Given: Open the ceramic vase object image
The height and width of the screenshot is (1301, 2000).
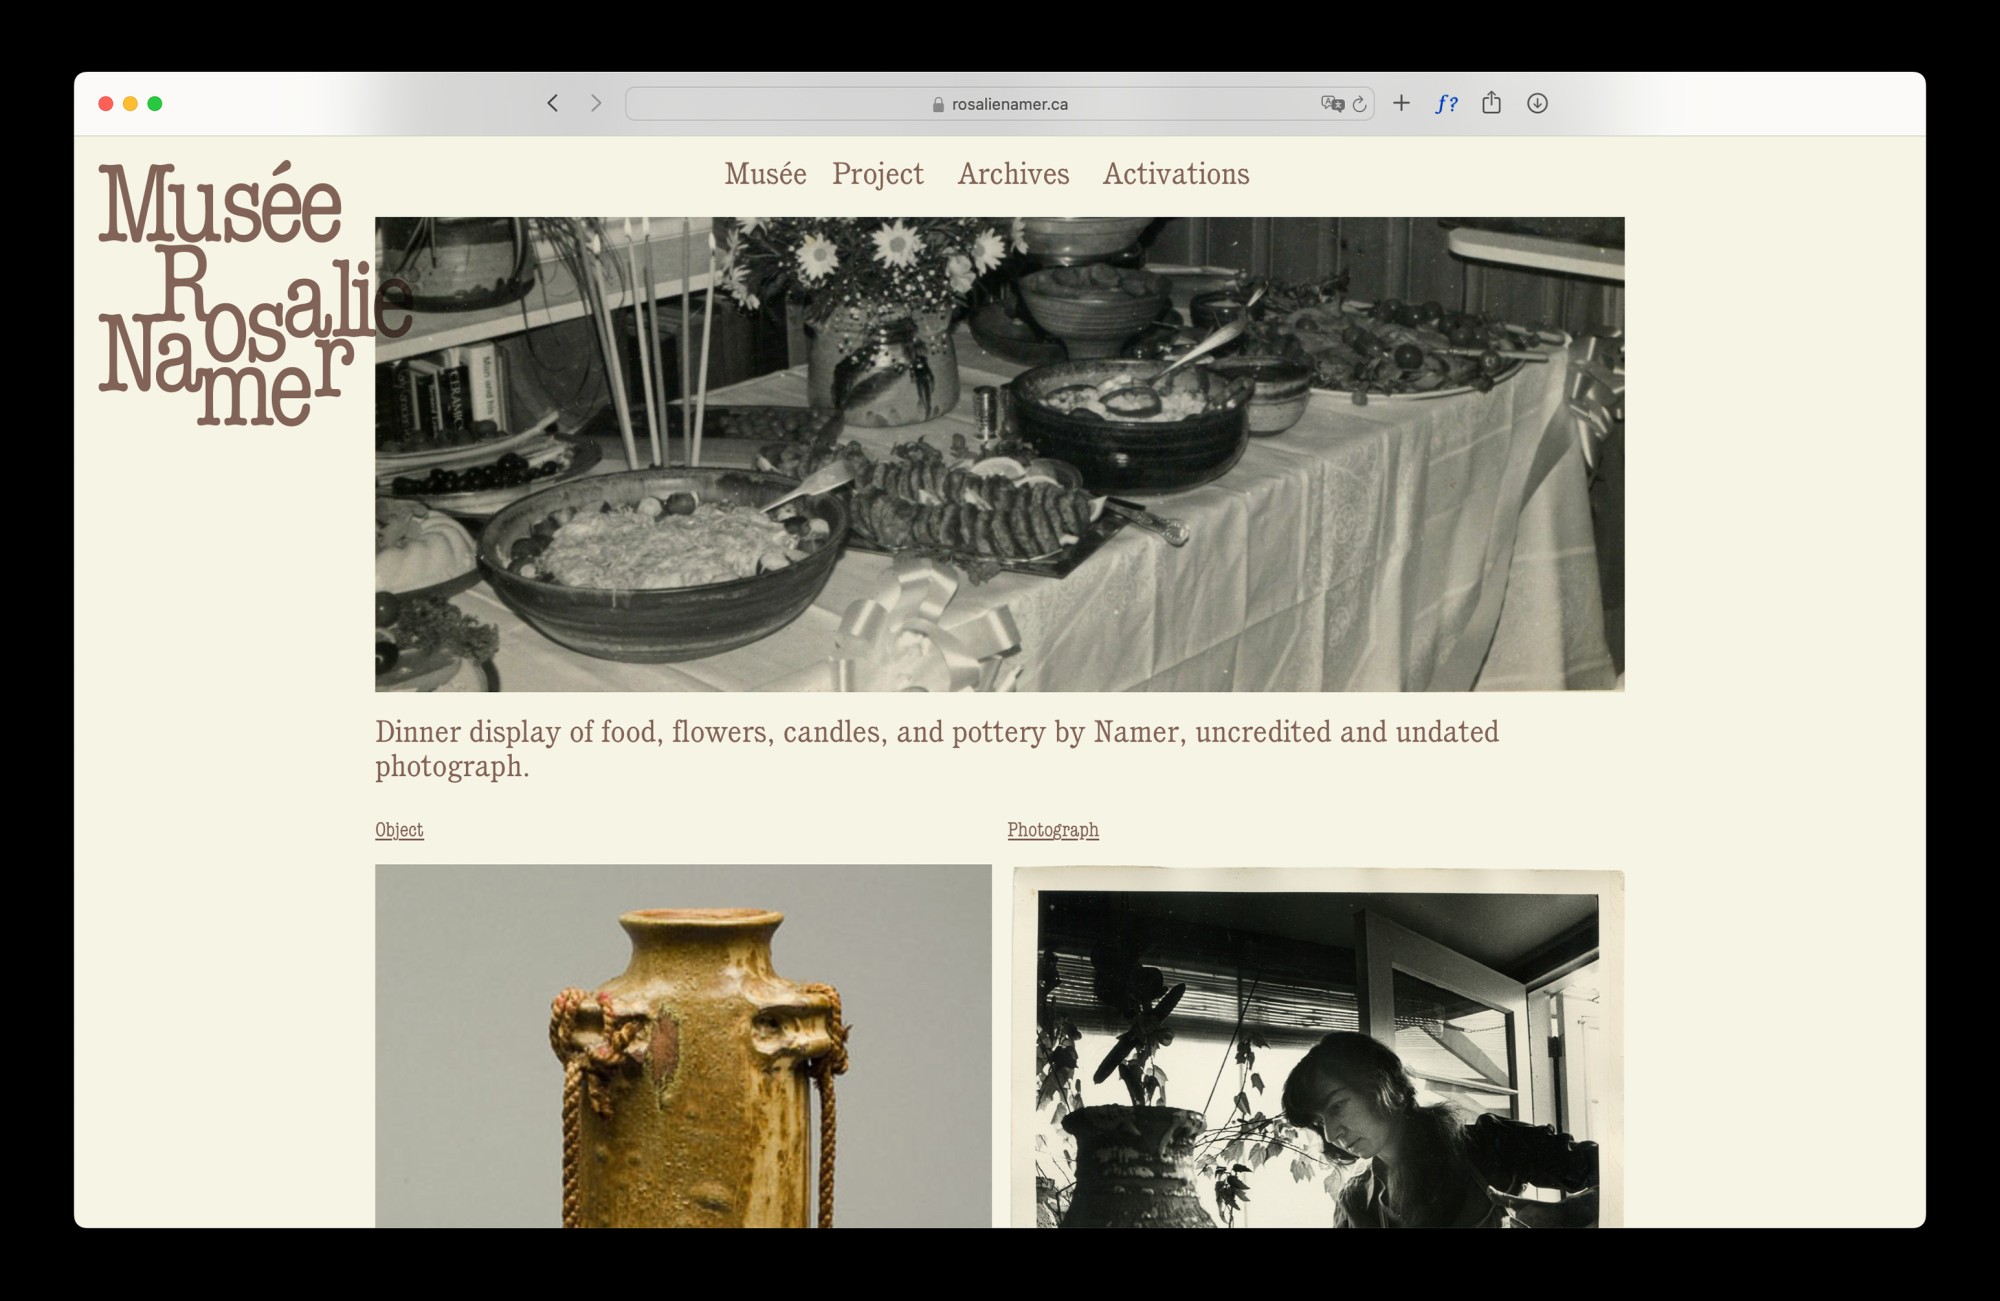Looking at the screenshot, I should (683, 1045).
